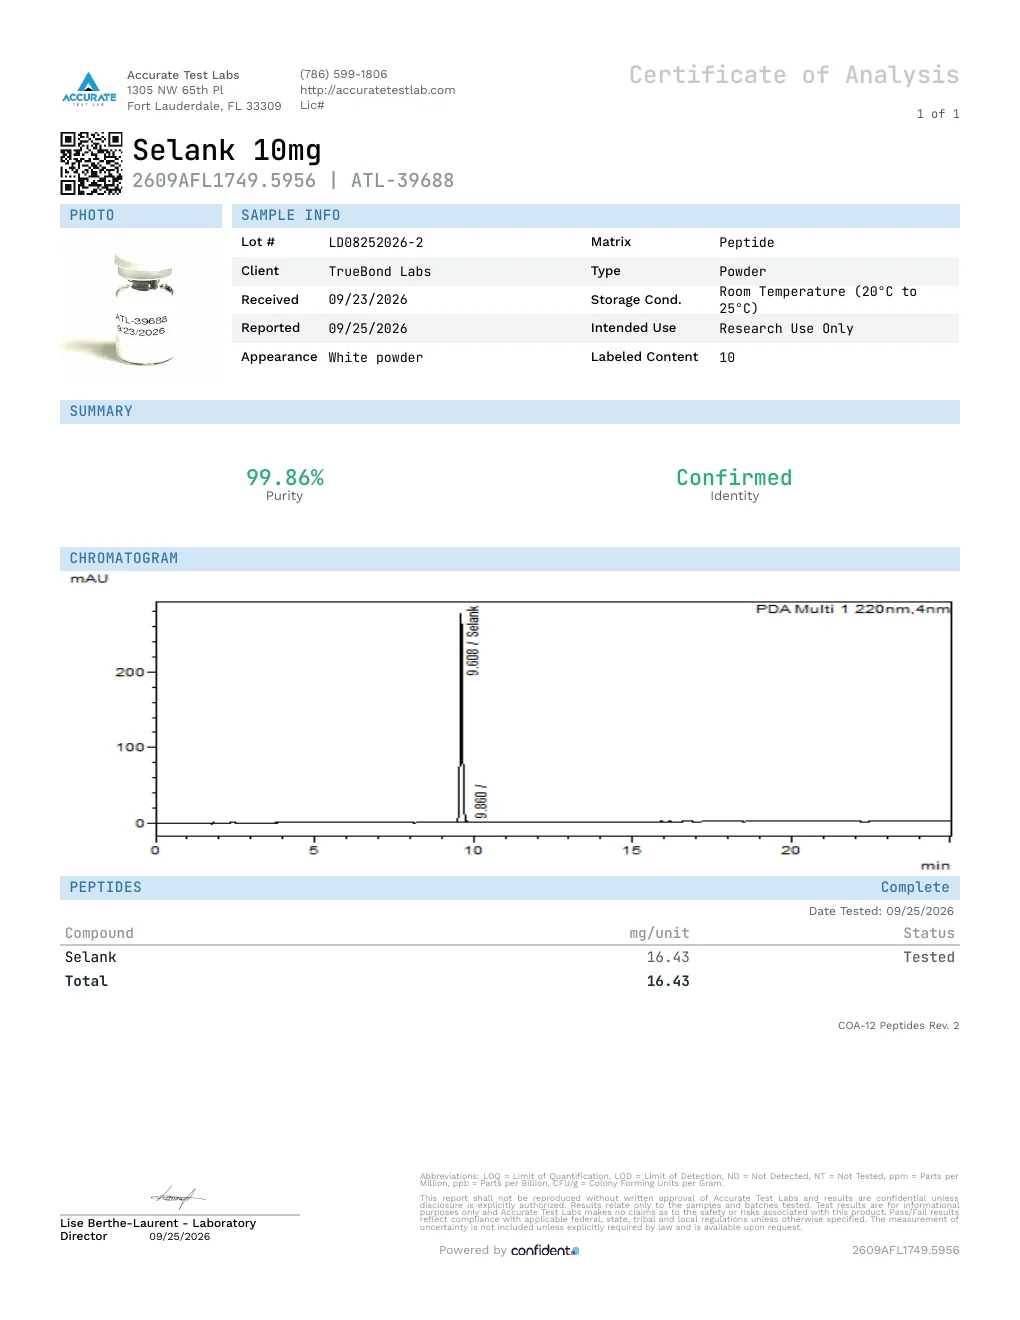Click the 99.86% purity figure
The image size is (1020, 1320).
(x=285, y=478)
